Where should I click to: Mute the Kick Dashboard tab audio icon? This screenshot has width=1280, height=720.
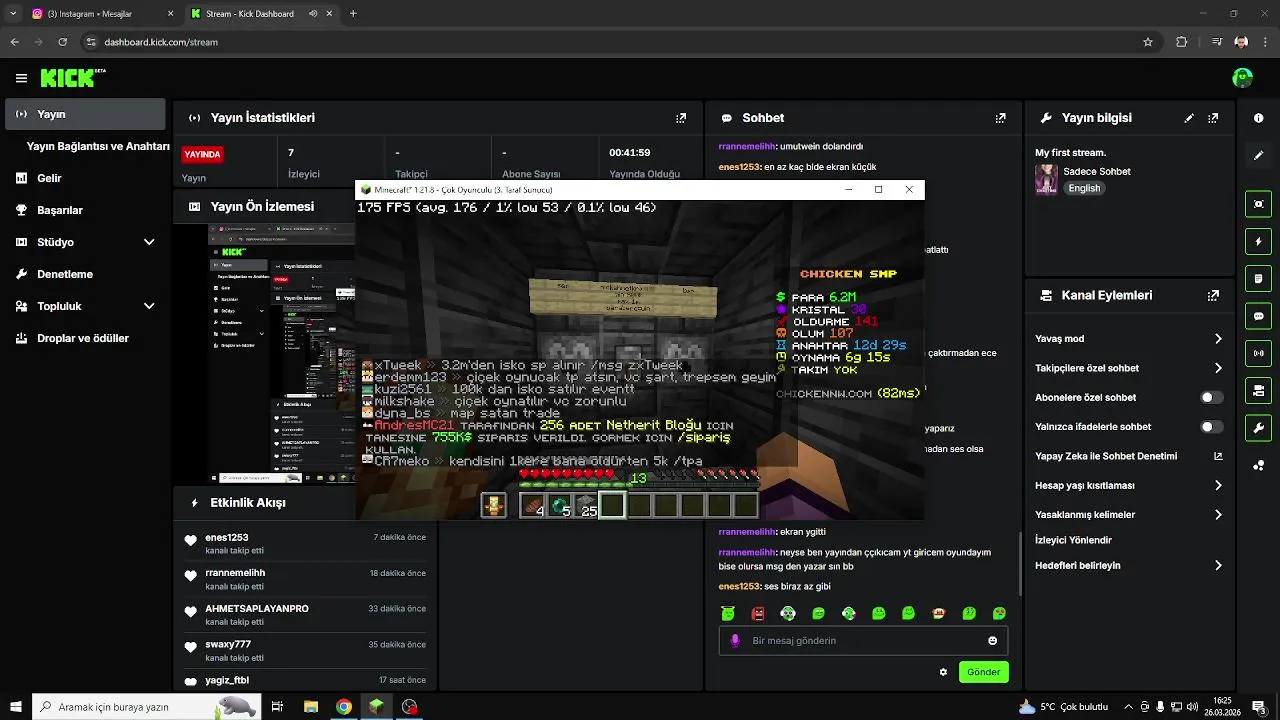[314, 14]
